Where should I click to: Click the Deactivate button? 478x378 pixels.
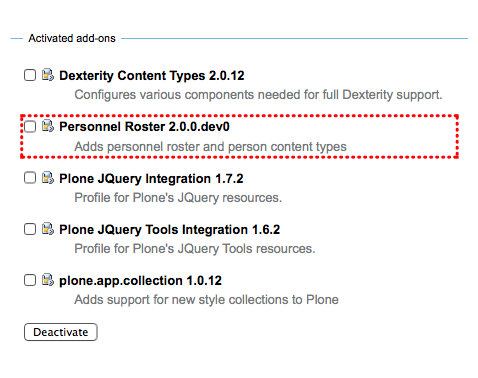click(61, 332)
